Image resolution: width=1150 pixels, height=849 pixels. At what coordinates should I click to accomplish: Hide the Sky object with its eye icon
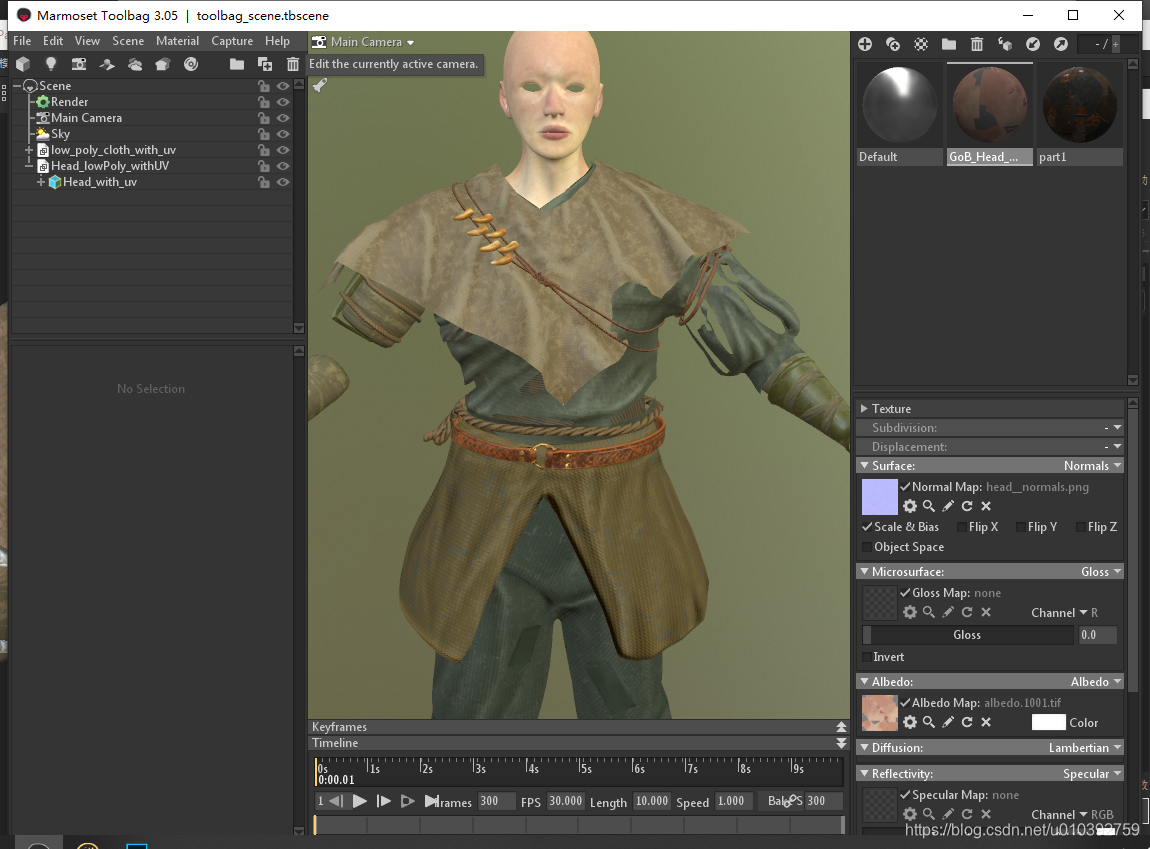point(282,134)
